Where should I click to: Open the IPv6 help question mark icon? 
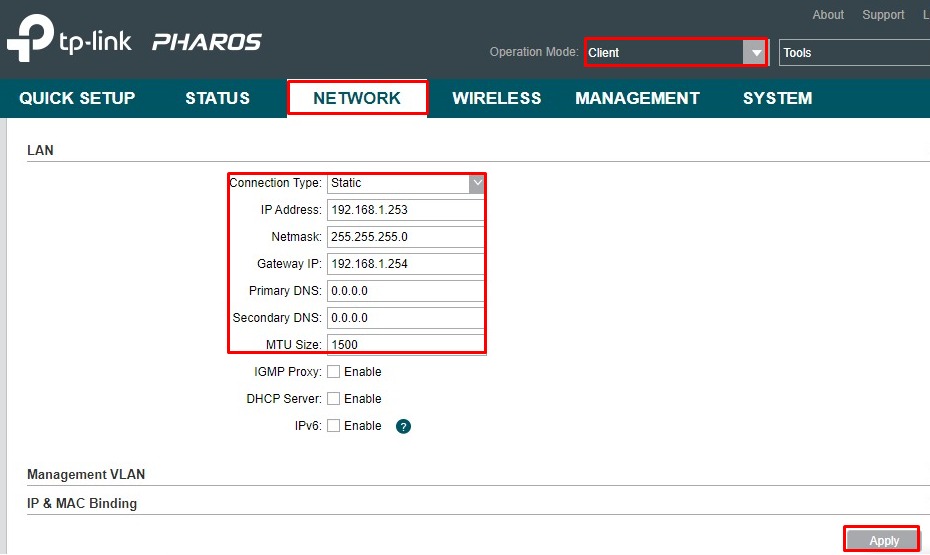(403, 426)
